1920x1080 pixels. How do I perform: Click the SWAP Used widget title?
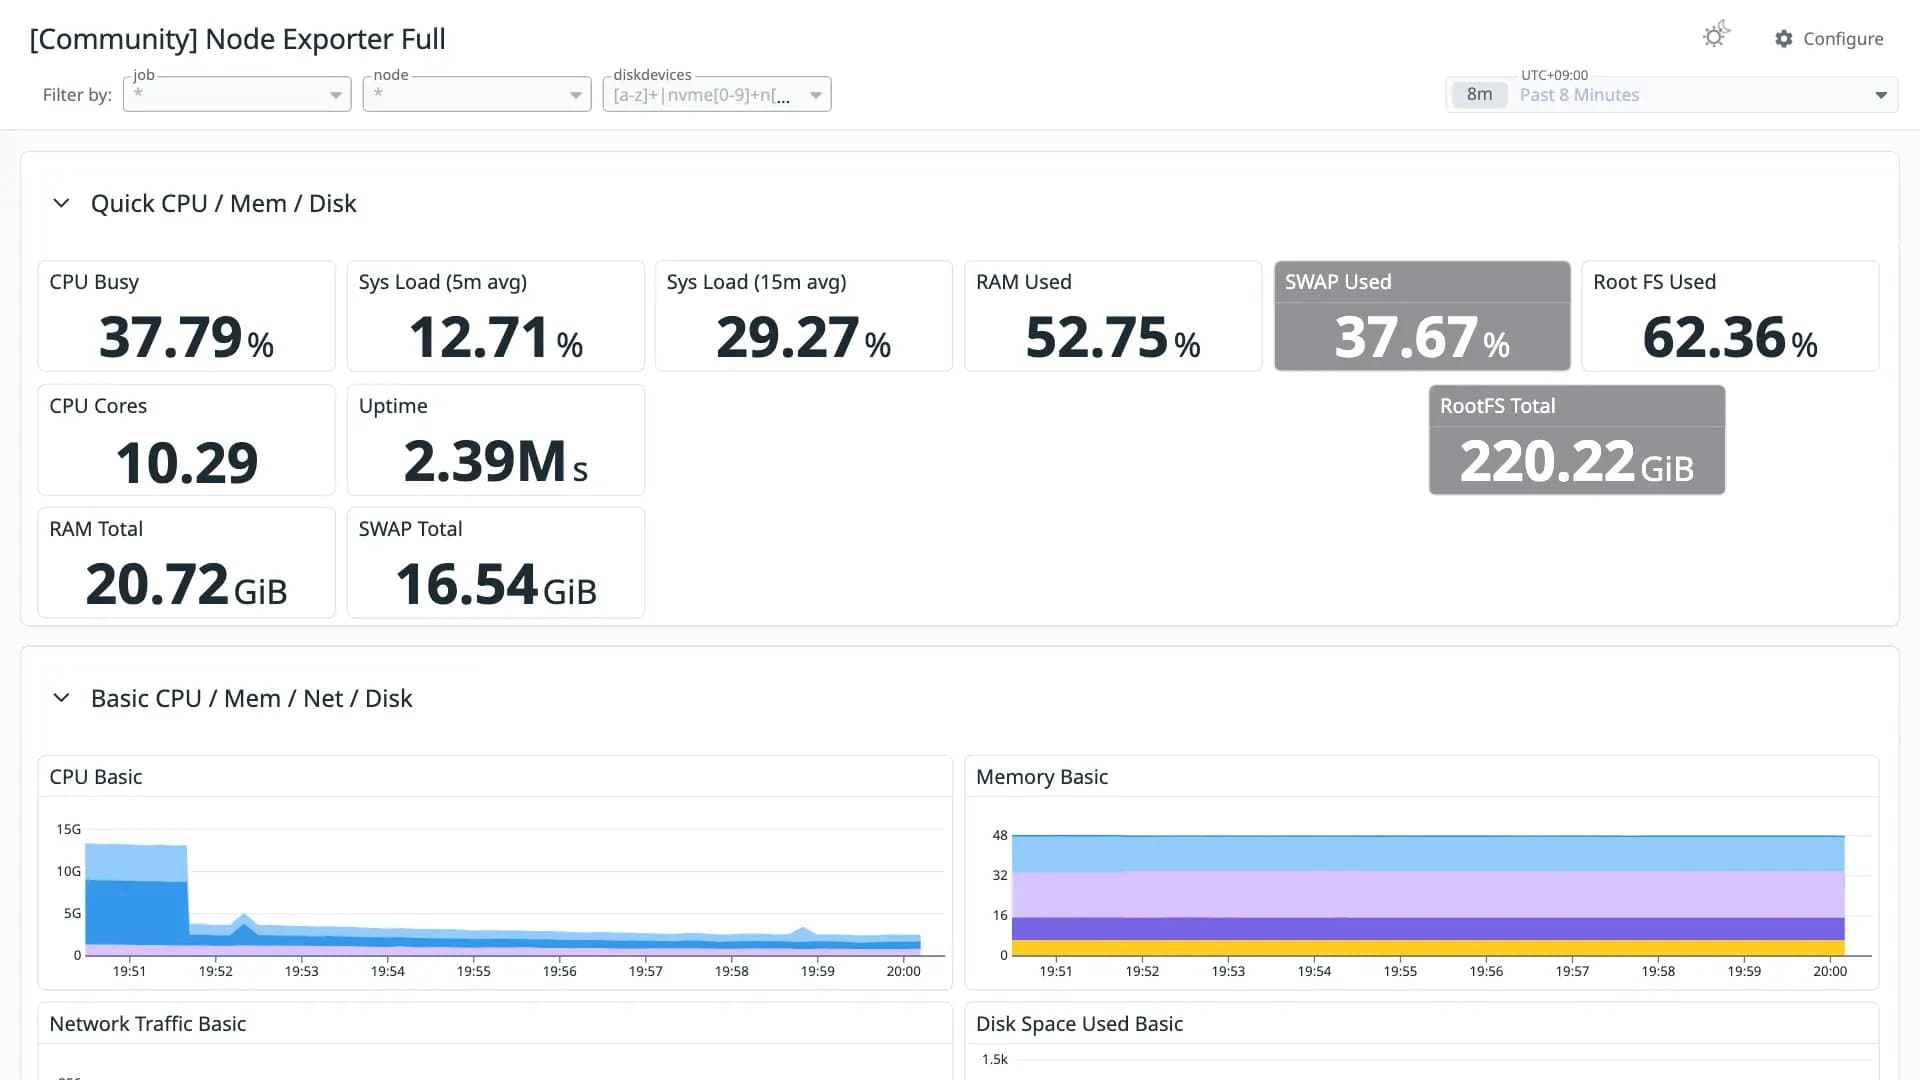click(1337, 282)
